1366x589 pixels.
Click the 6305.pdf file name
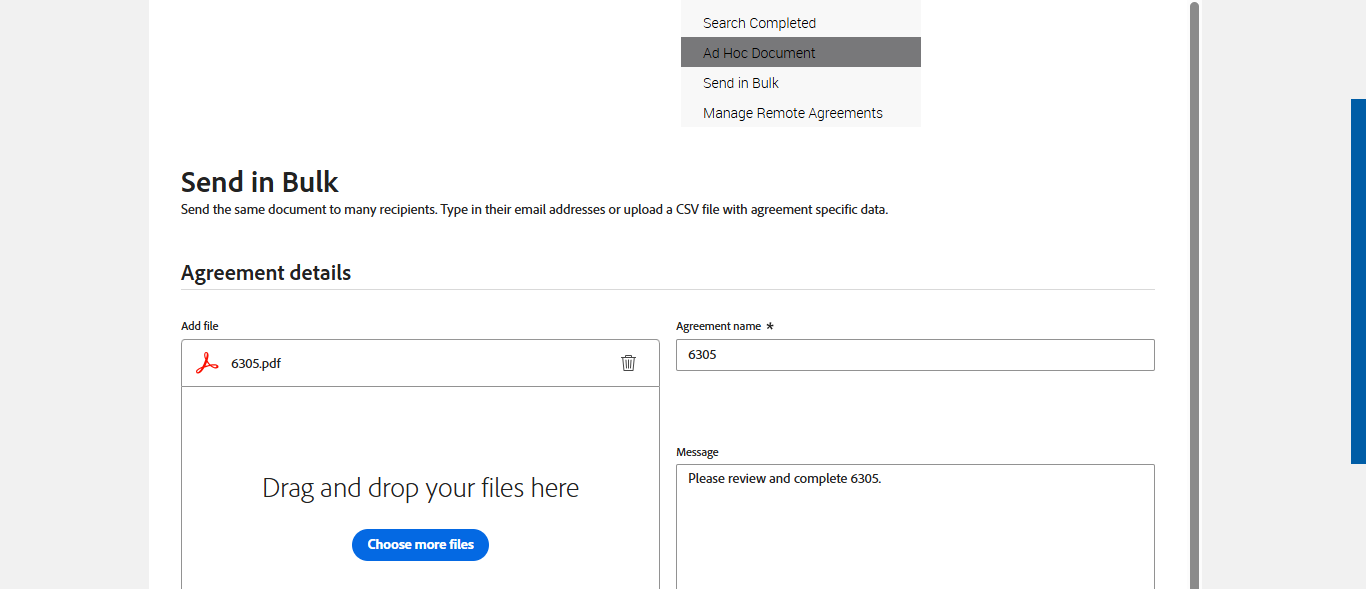coord(256,363)
